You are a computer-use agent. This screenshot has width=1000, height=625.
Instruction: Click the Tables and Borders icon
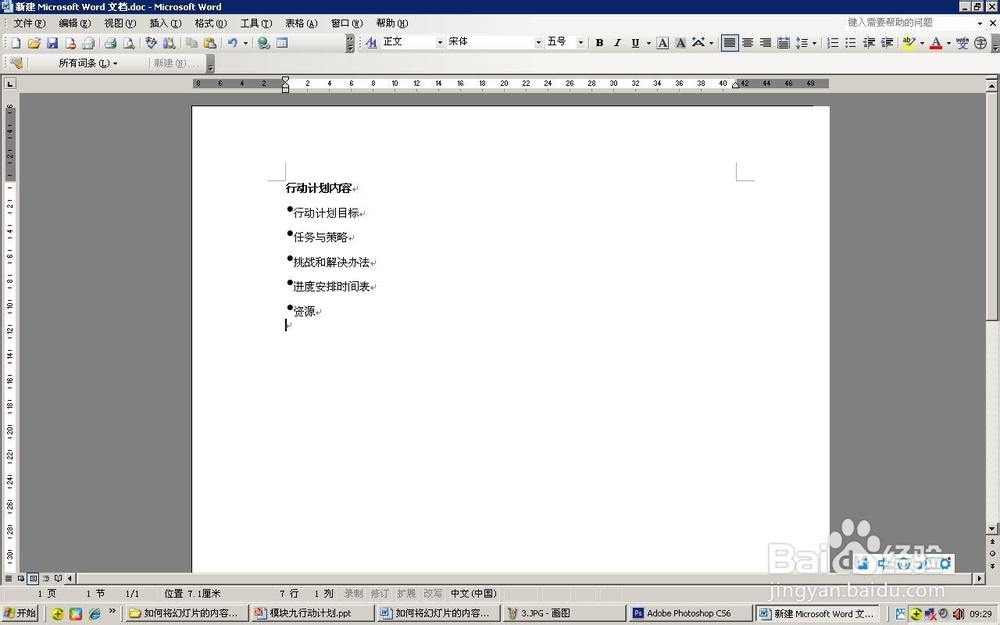click(x=282, y=43)
